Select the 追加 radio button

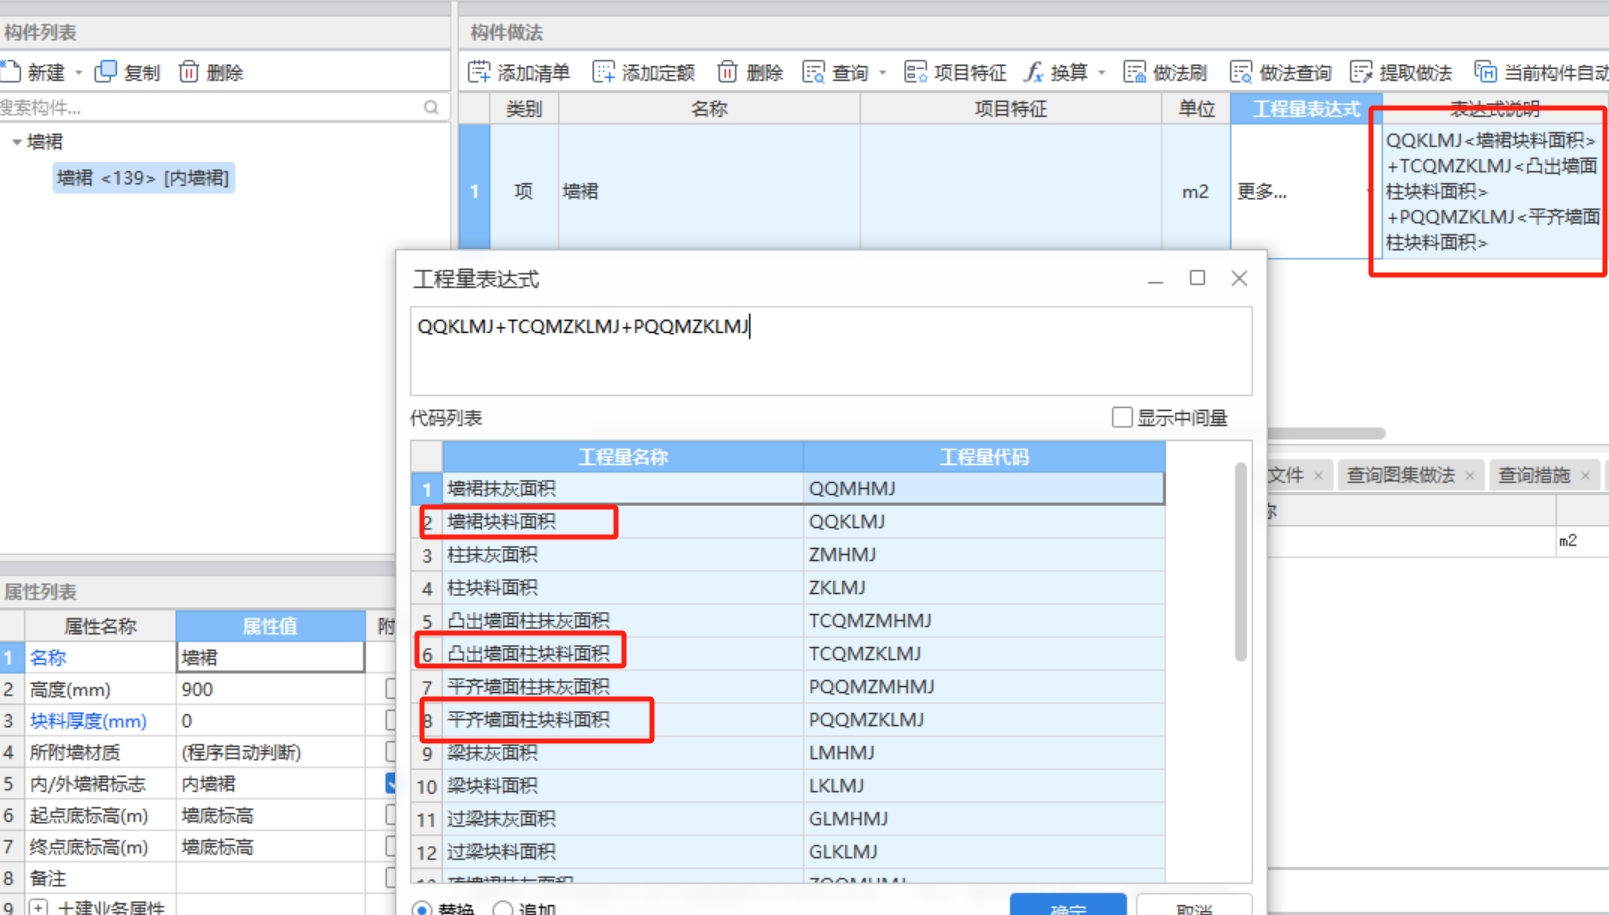(x=503, y=909)
